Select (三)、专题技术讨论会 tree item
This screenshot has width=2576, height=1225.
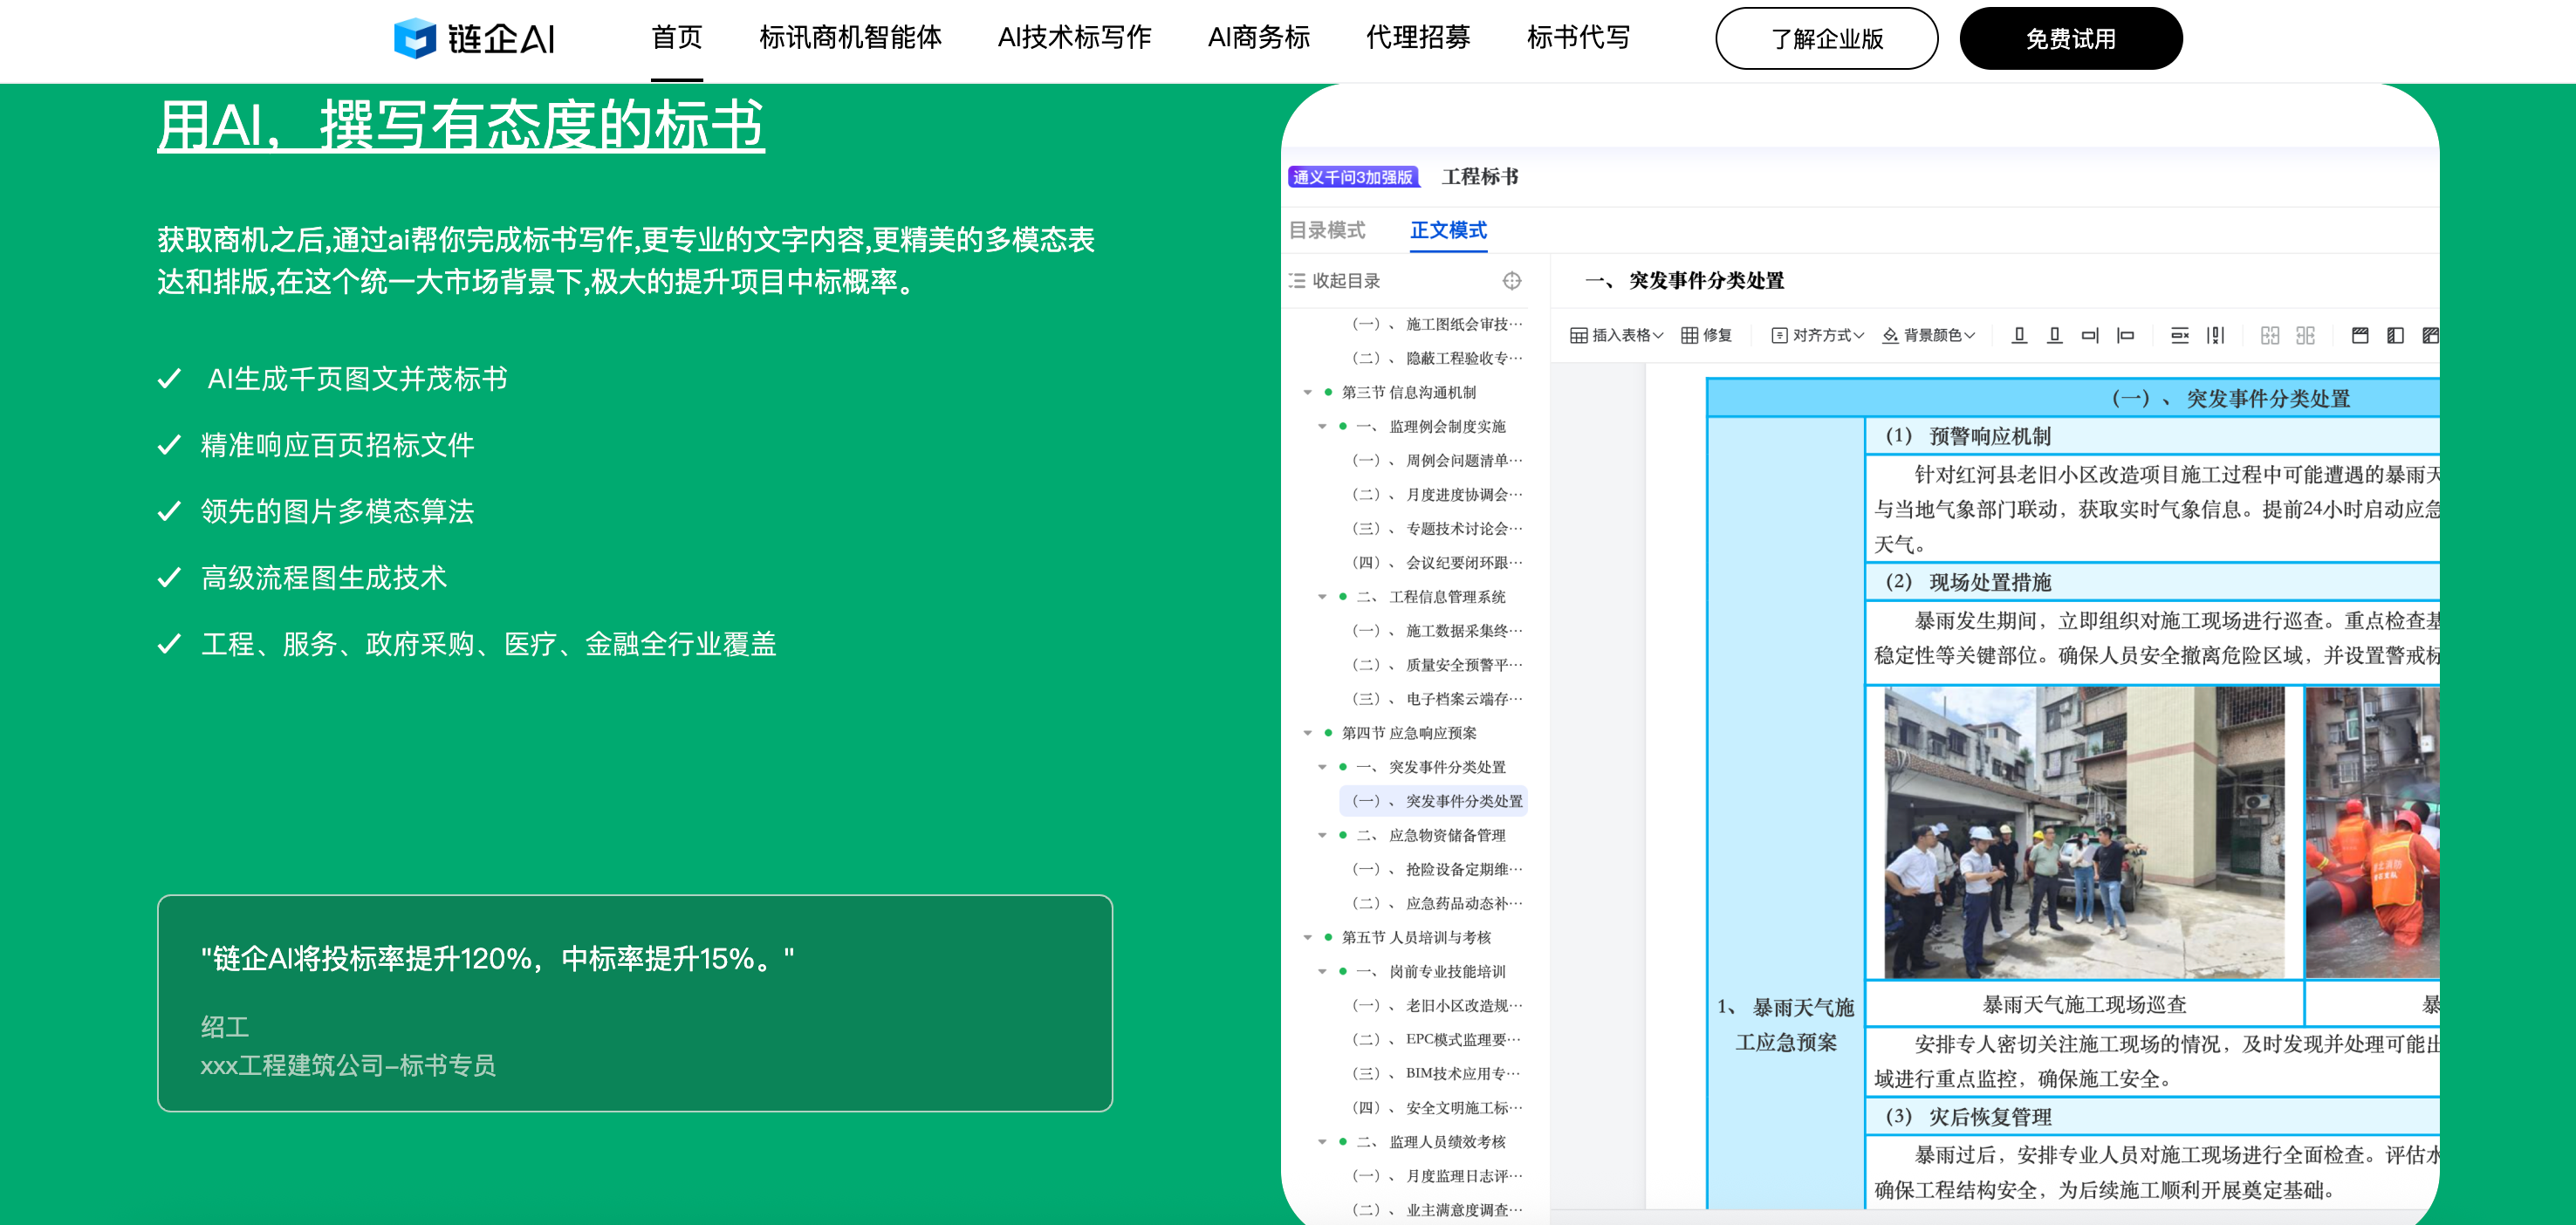[x=1437, y=529]
